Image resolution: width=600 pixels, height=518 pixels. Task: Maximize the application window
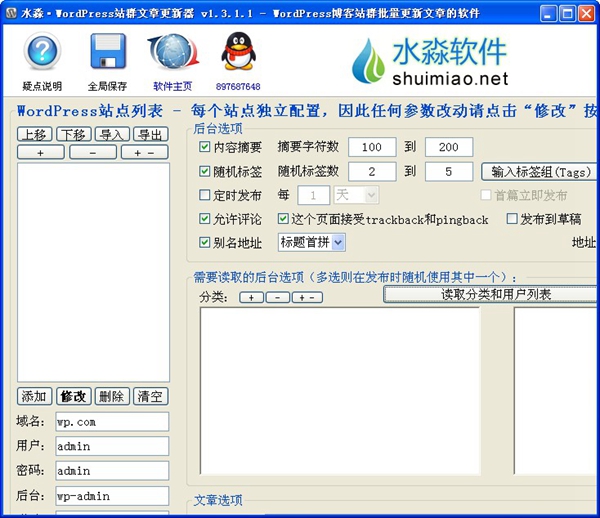point(567,14)
